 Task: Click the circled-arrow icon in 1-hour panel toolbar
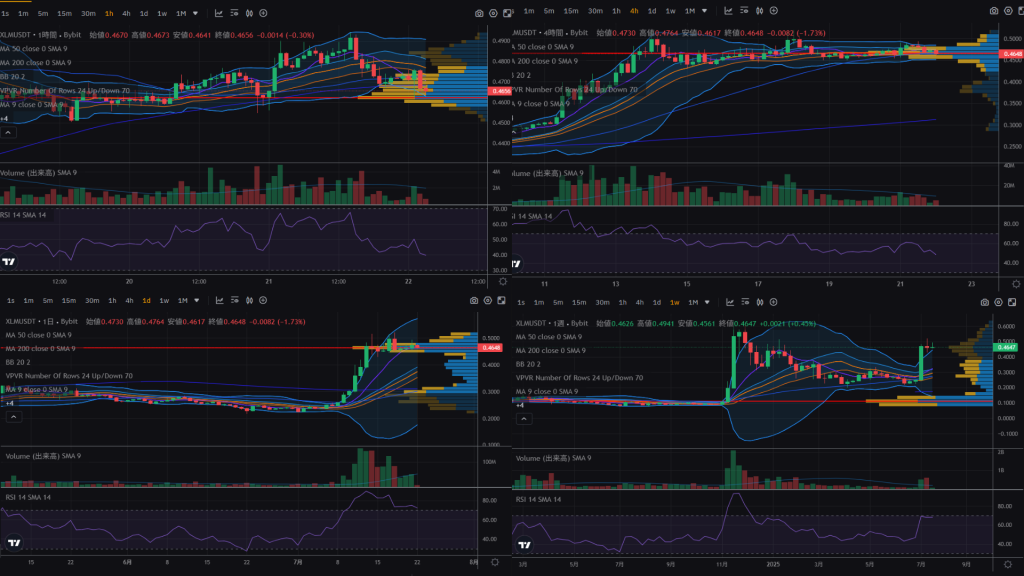click(x=263, y=13)
